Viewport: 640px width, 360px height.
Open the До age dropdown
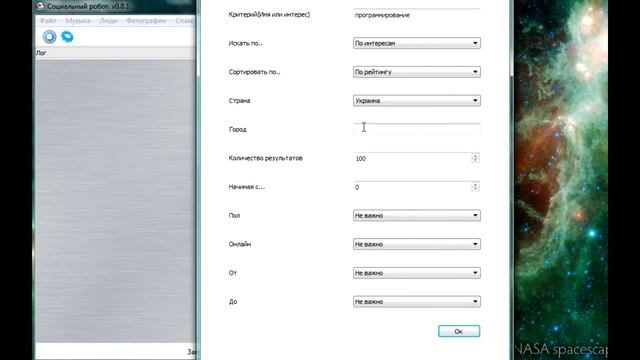(x=417, y=302)
